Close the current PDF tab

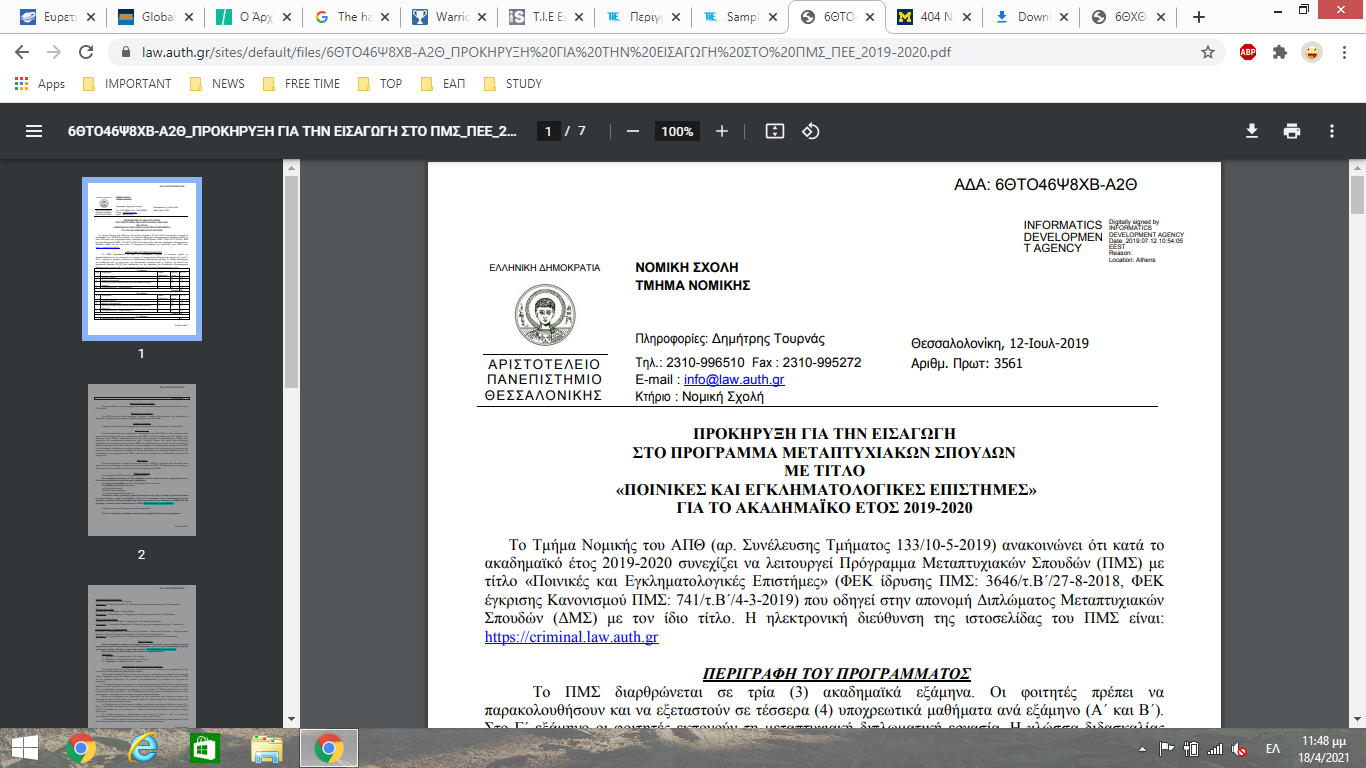[x=872, y=17]
